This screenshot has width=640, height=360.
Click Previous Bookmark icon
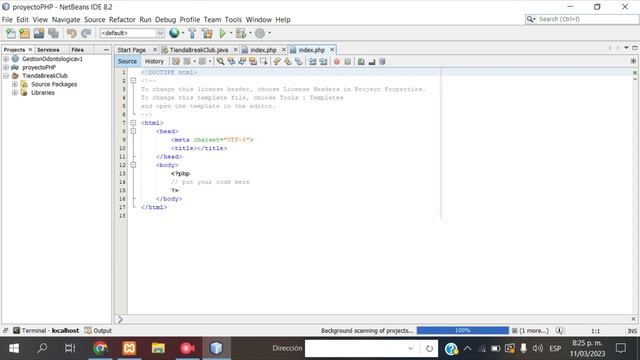point(277,62)
